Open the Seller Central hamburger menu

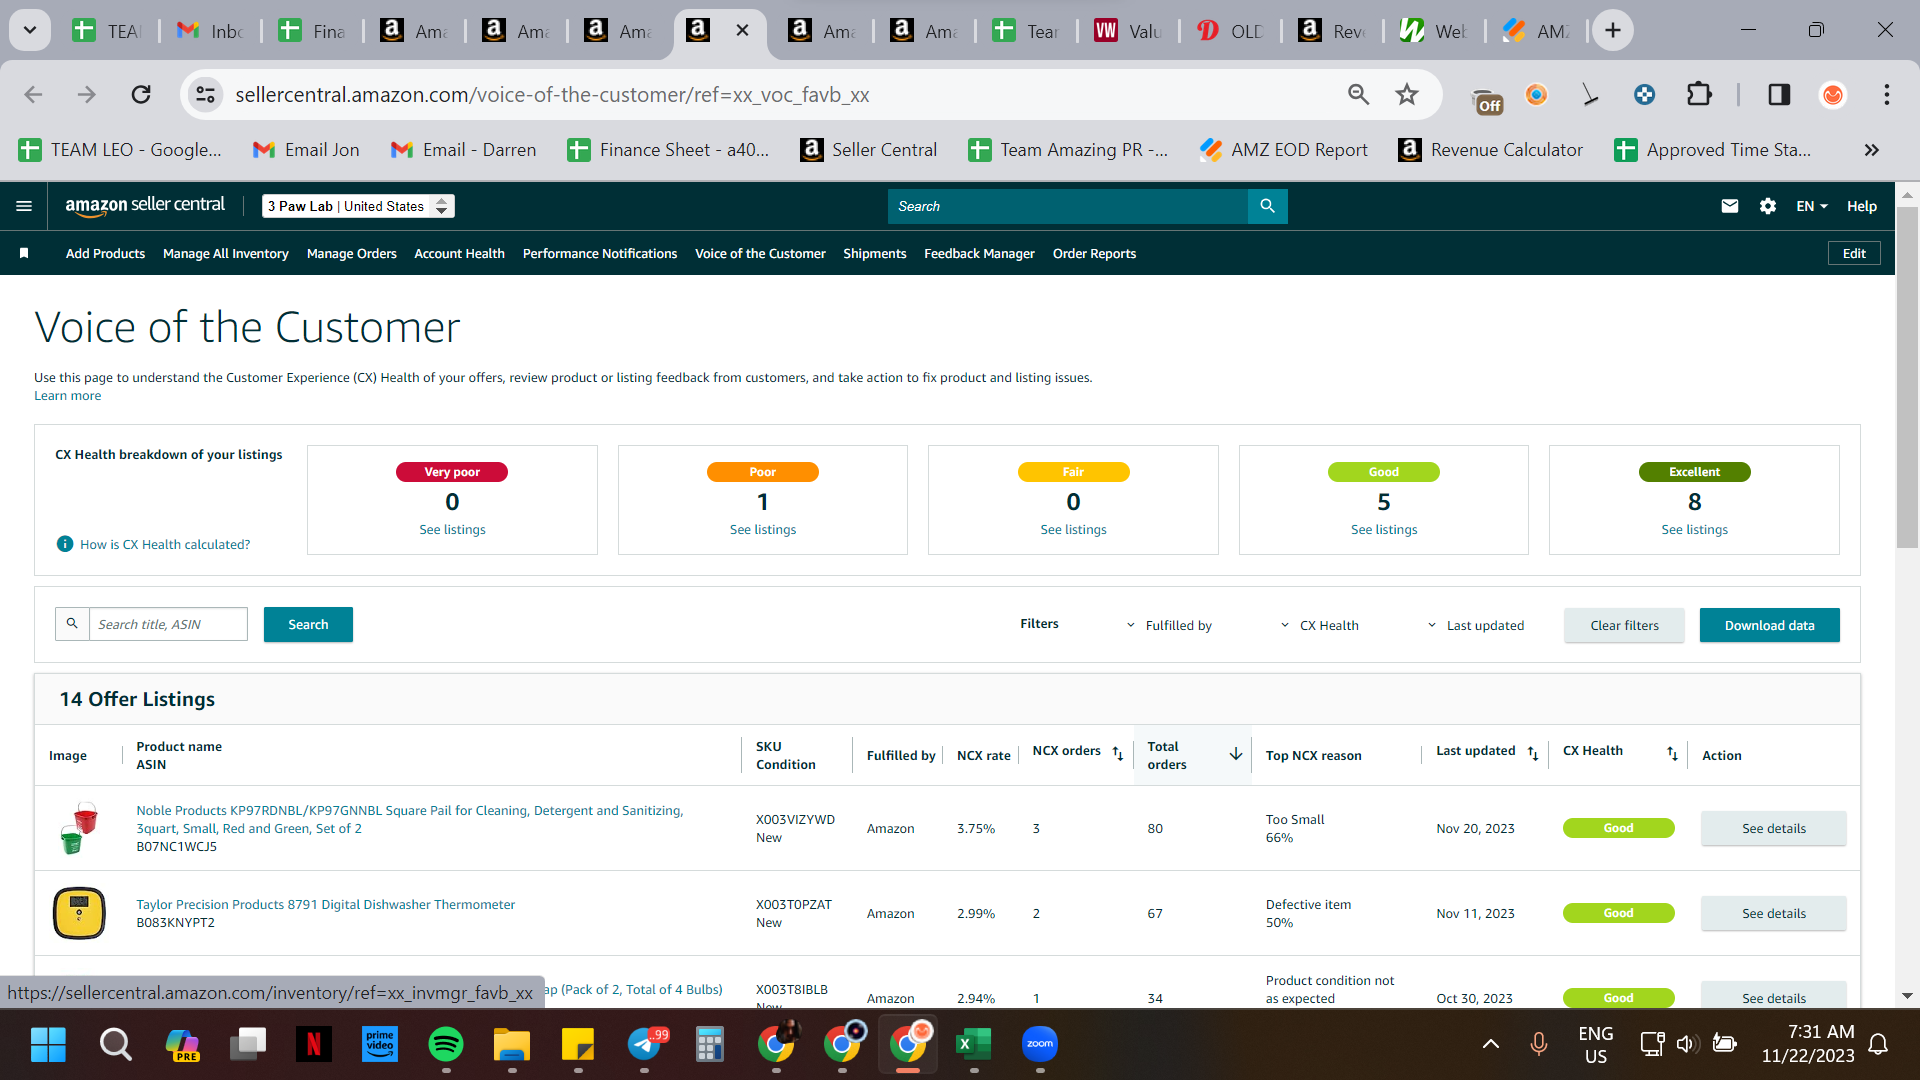24,206
